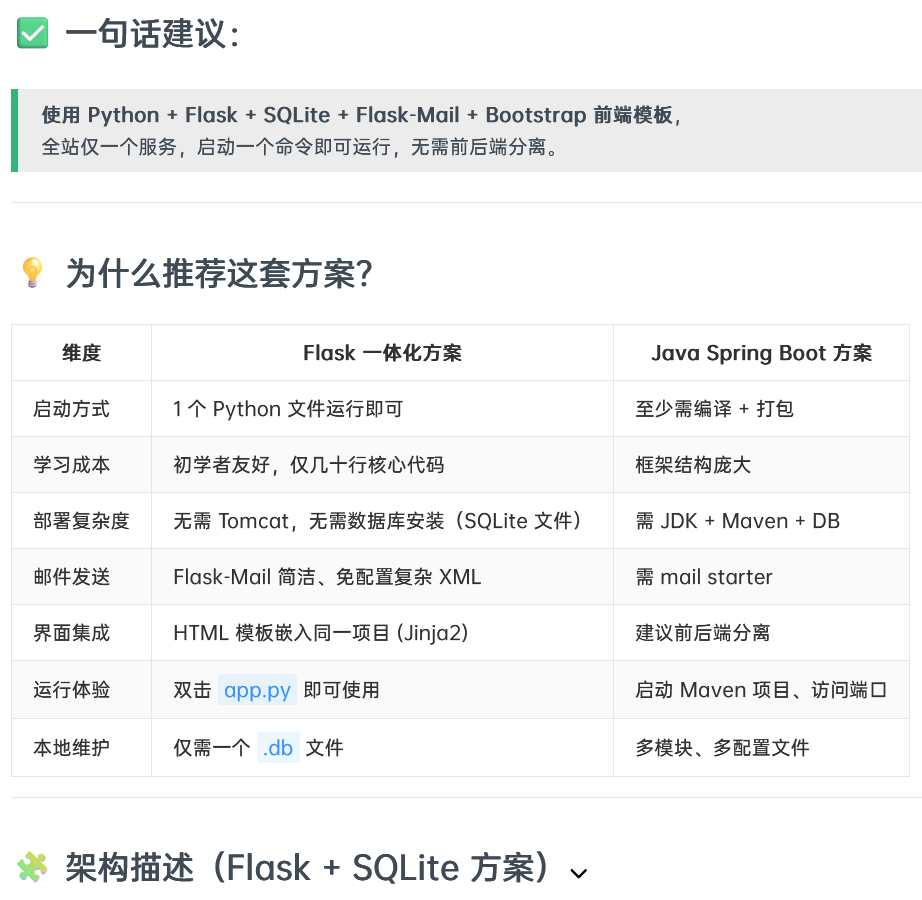Click the app.py inline code tag
Image resolution: width=922 pixels, height=900 pixels.
coord(257,690)
